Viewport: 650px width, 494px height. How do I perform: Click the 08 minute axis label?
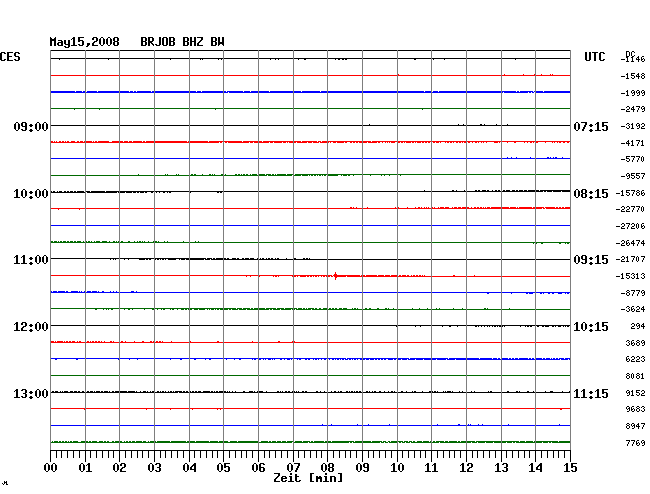click(x=327, y=468)
